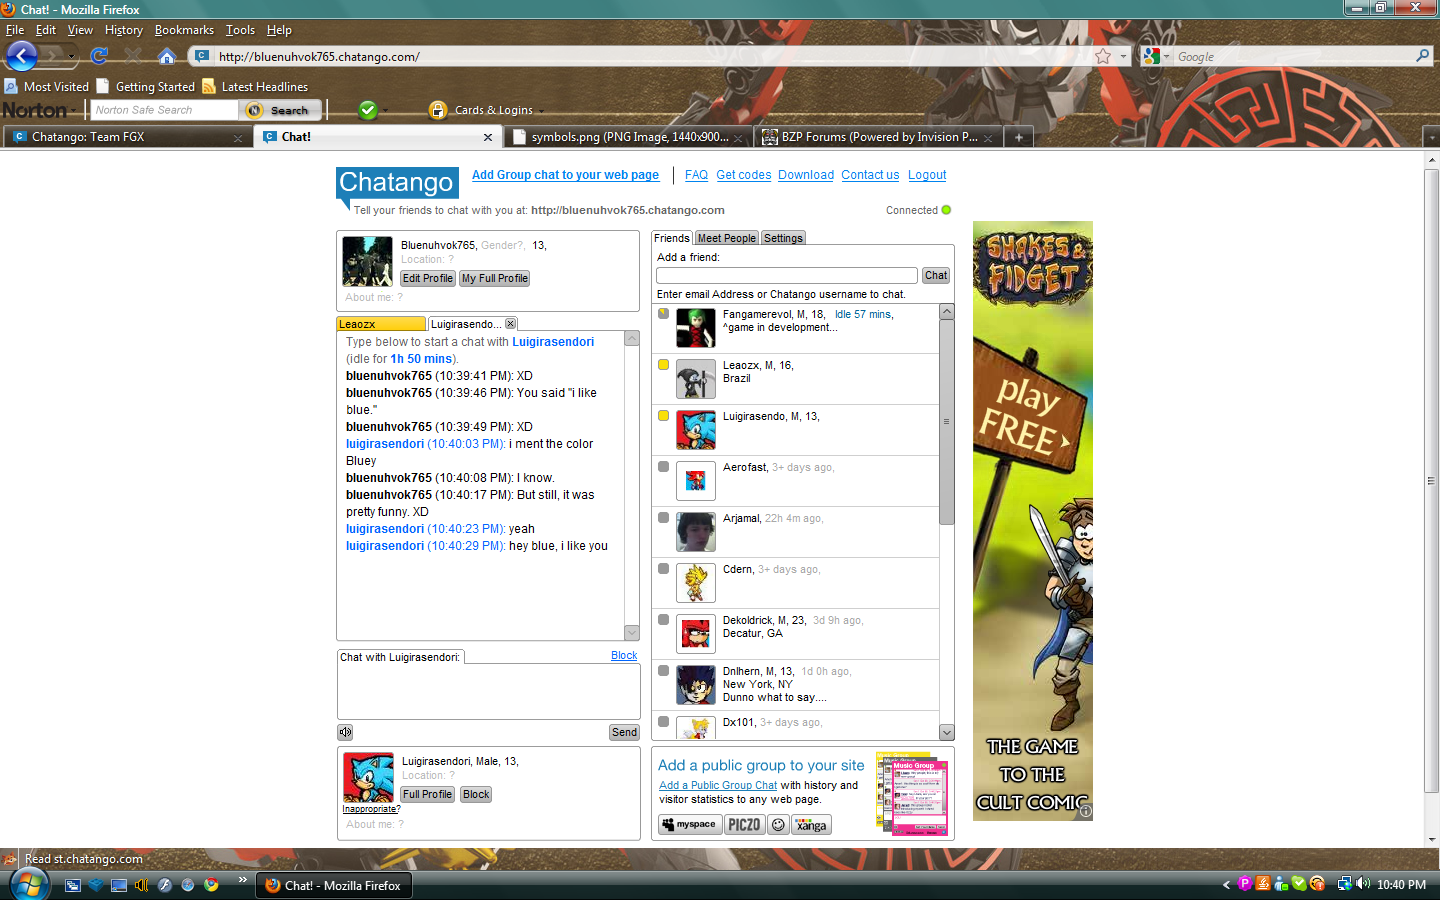Click the gray status square next to Cdern

click(663, 569)
